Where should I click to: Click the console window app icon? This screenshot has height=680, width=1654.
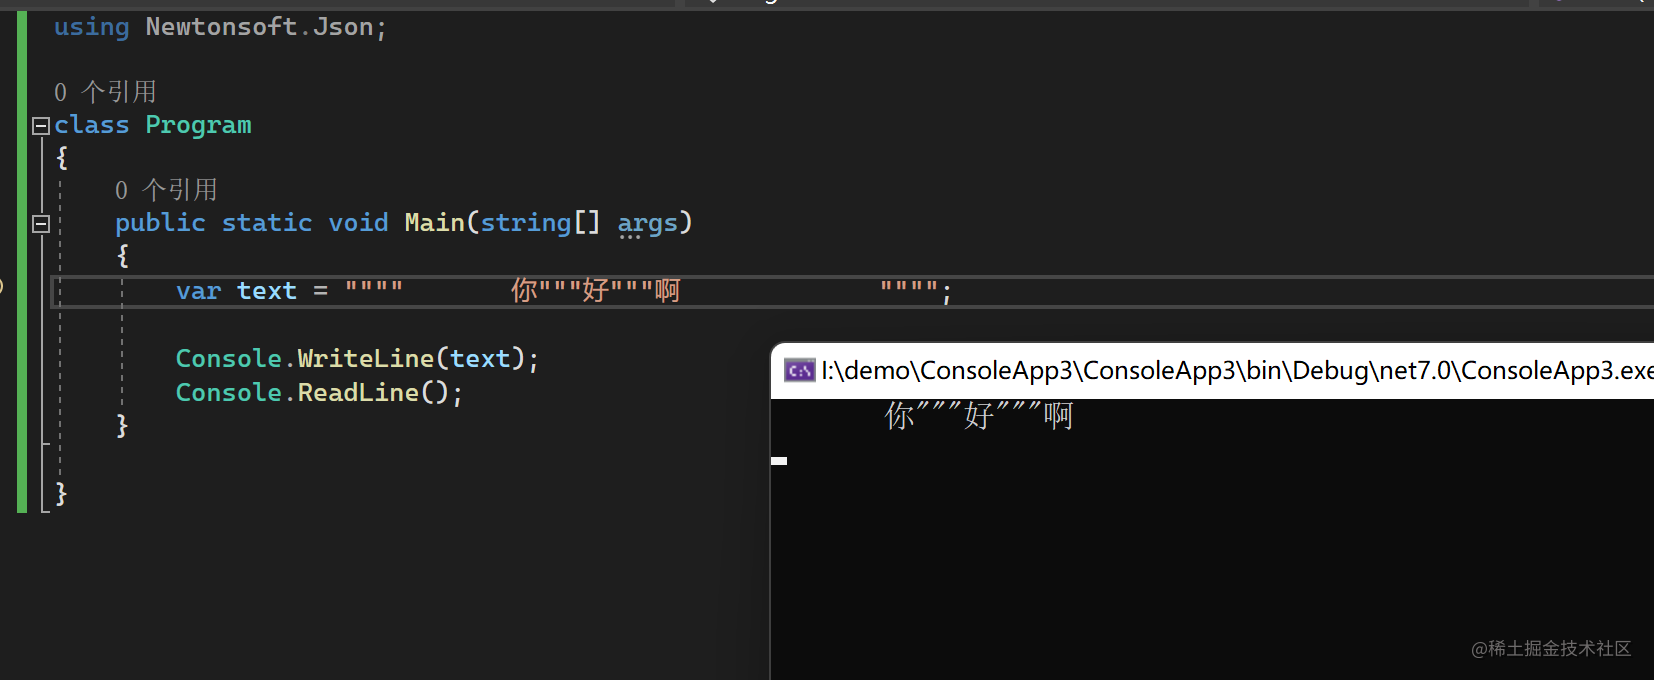click(x=799, y=371)
